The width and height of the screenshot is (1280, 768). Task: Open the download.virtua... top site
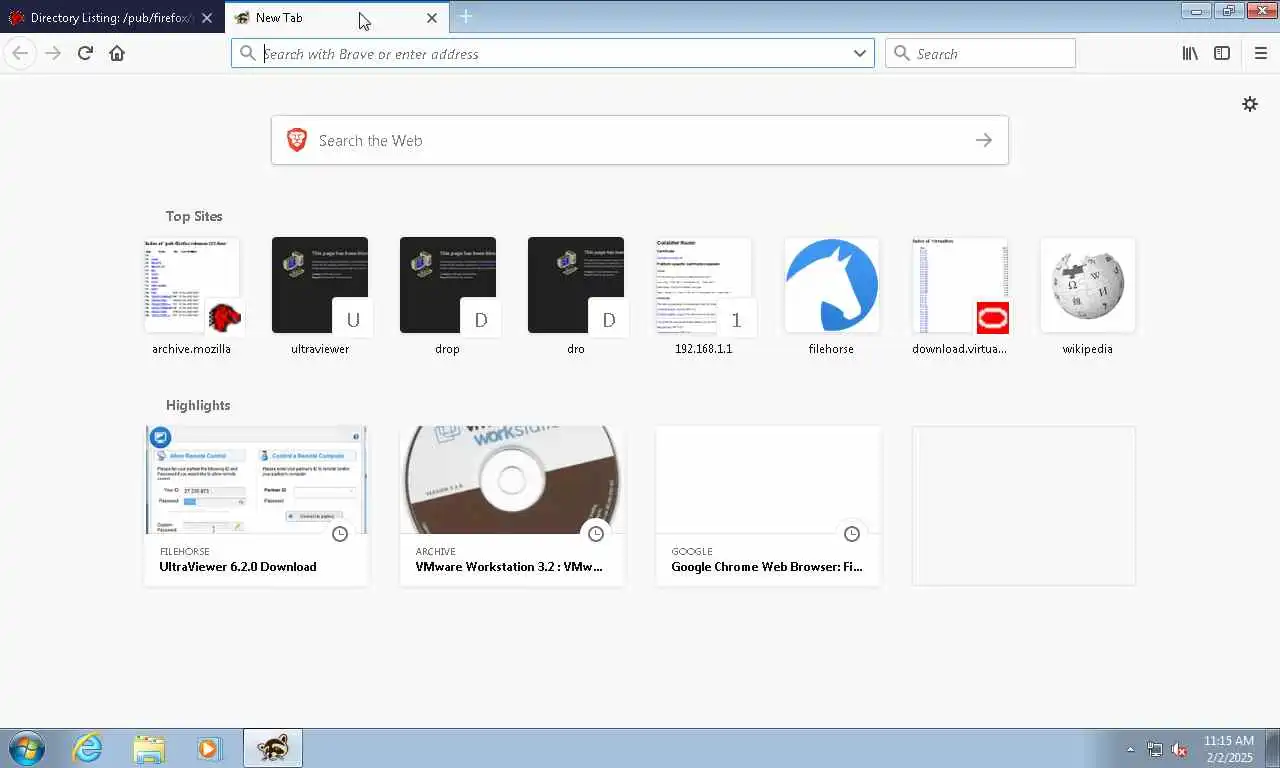click(x=960, y=296)
